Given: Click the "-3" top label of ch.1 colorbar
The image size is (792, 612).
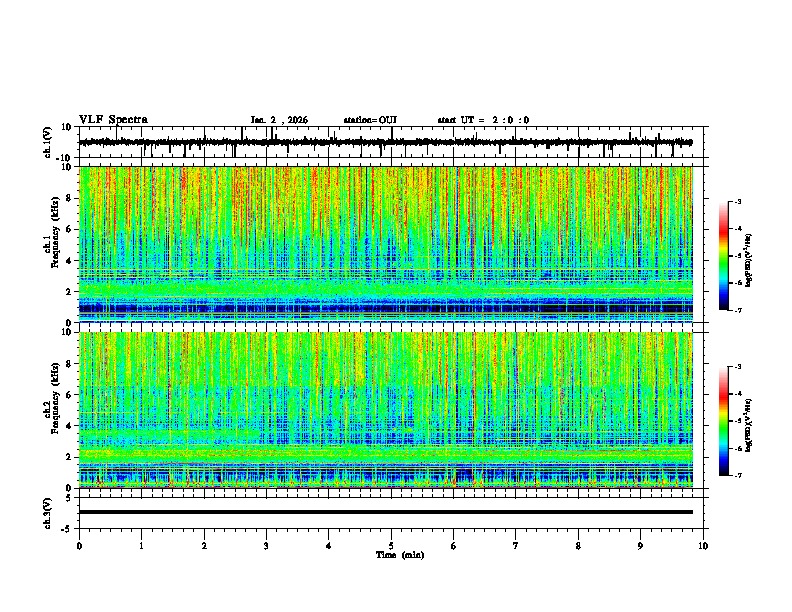Looking at the screenshot, I should click(x=738, y=201).
